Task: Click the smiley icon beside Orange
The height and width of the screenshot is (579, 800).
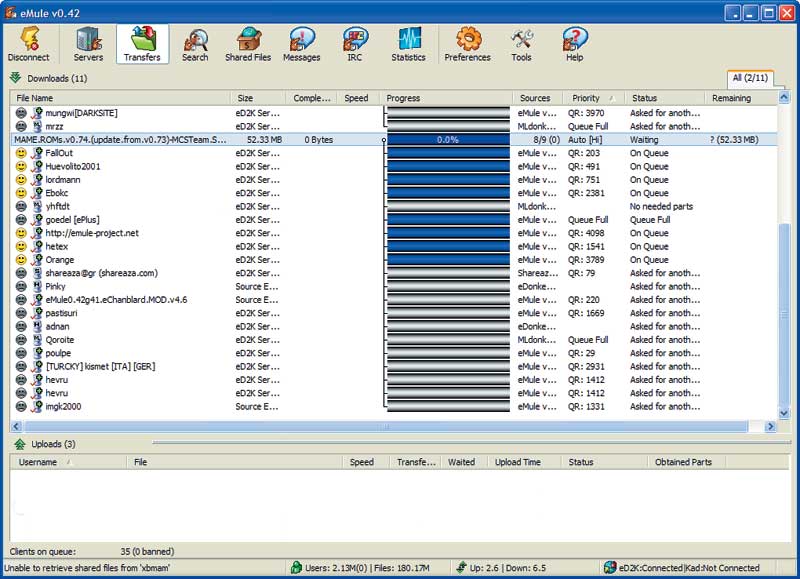Action: (21, 260)
